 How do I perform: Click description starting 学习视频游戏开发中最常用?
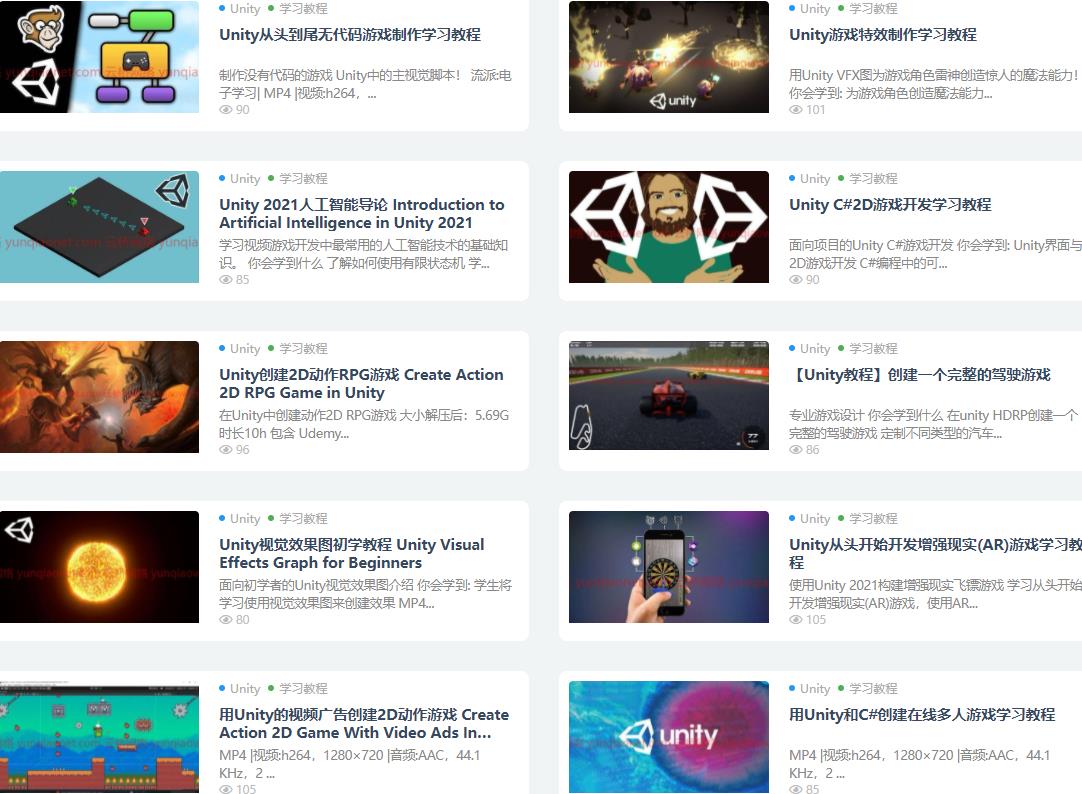click(x=364, y=254)
